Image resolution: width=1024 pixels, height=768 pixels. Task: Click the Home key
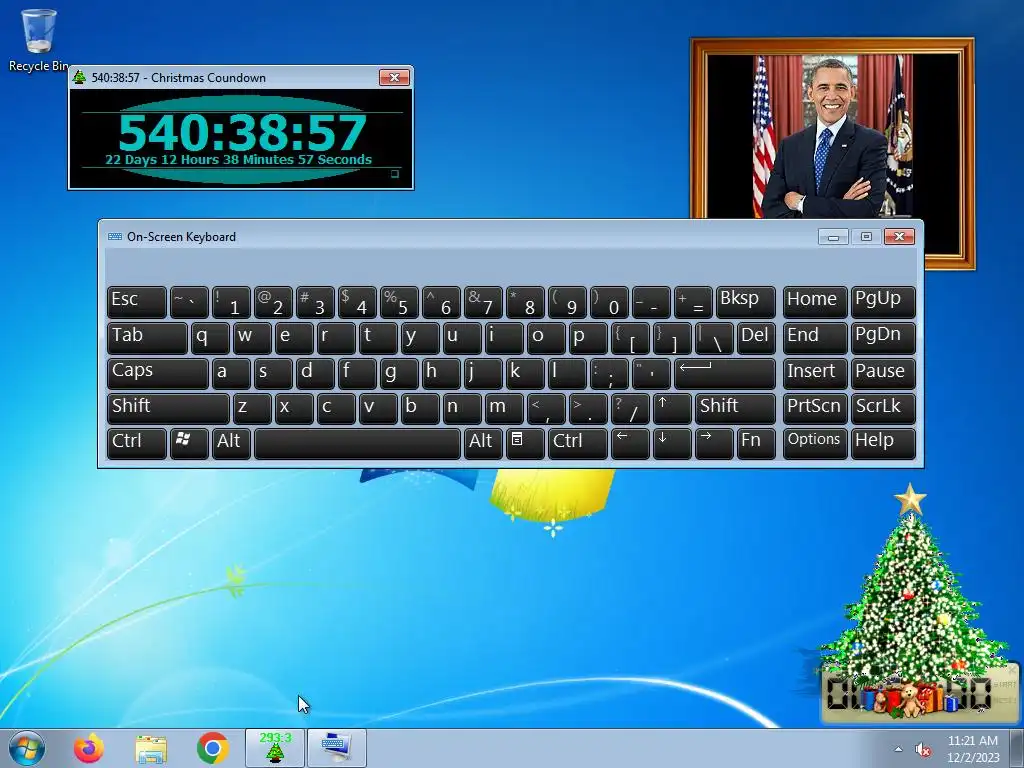tap(814, 302)
